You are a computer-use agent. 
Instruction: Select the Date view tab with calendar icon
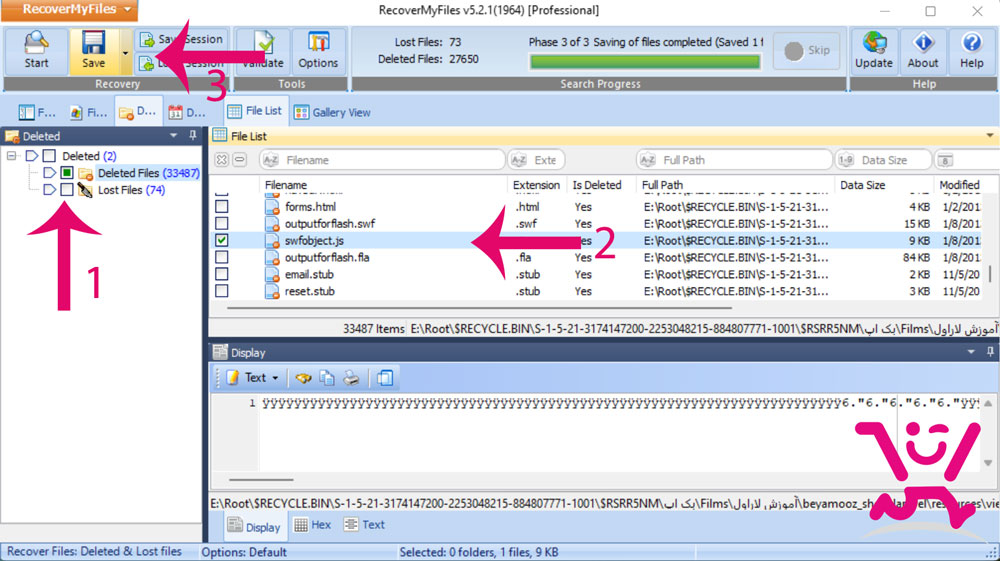pos(186,112)
